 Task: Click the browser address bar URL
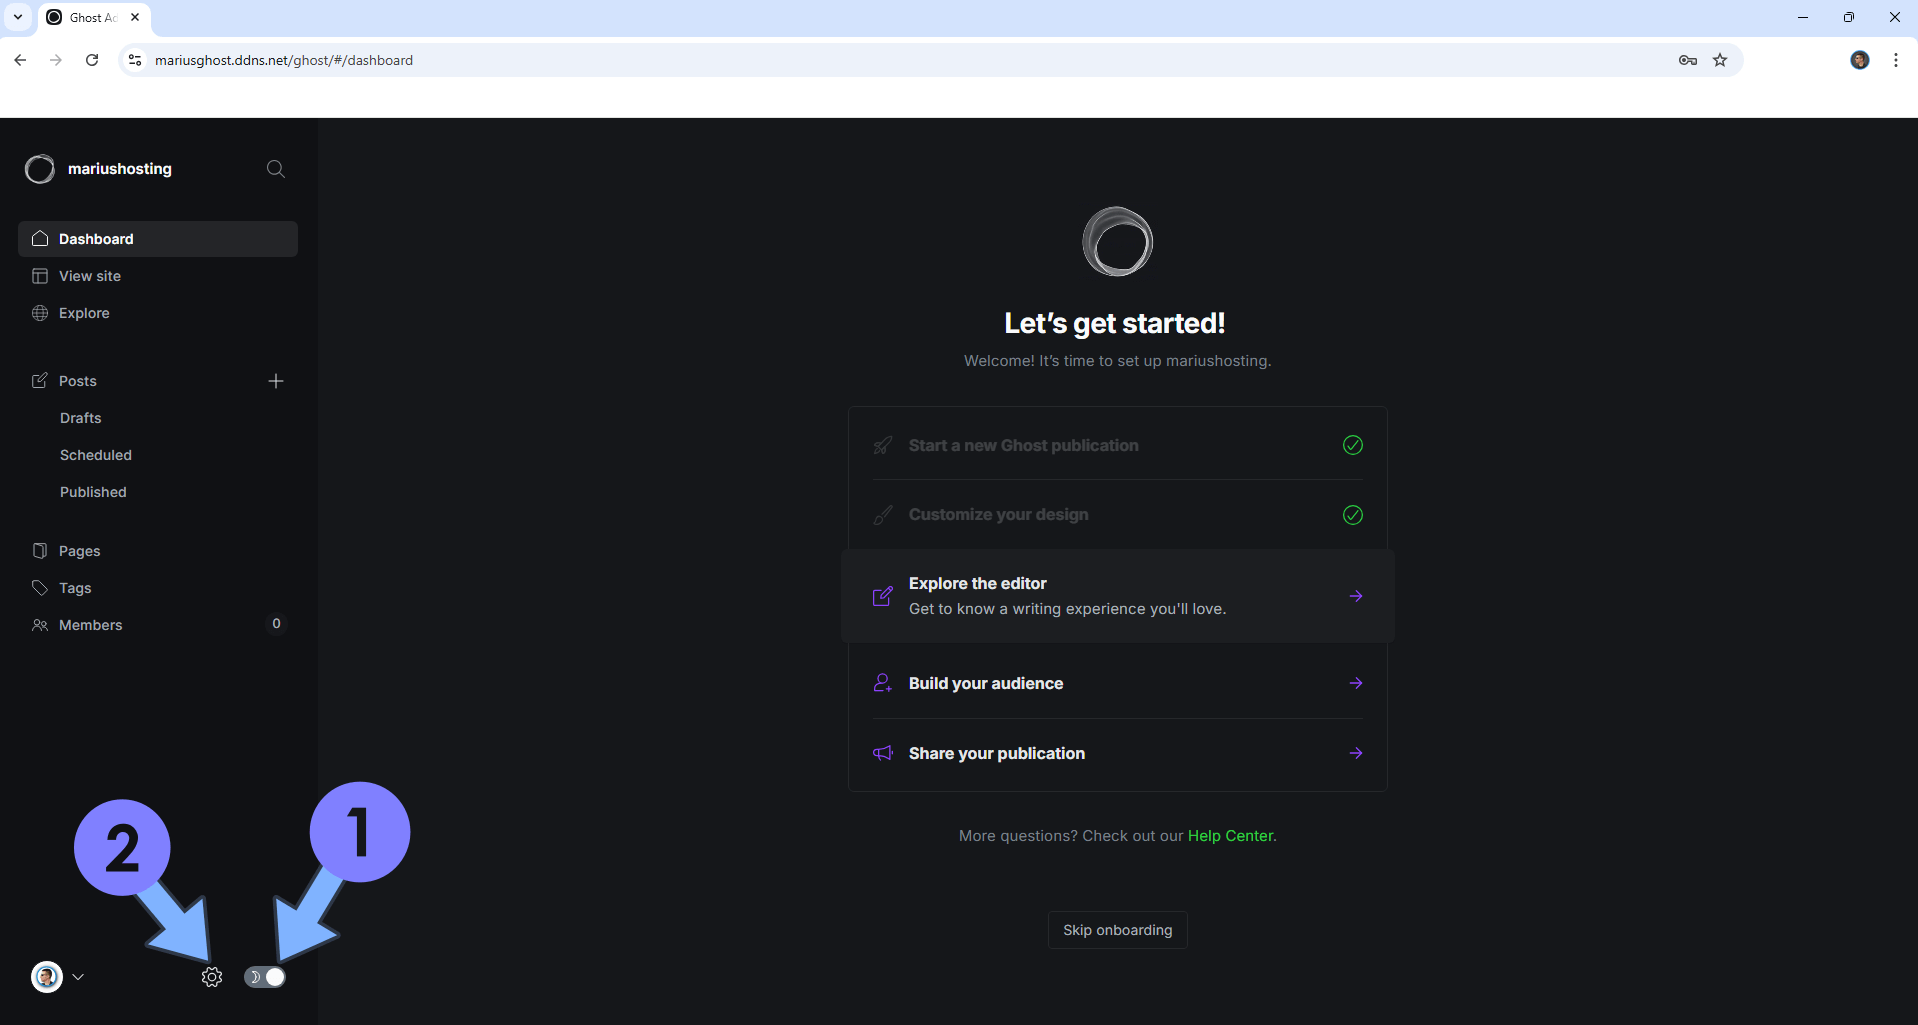[x=284, y=60]
